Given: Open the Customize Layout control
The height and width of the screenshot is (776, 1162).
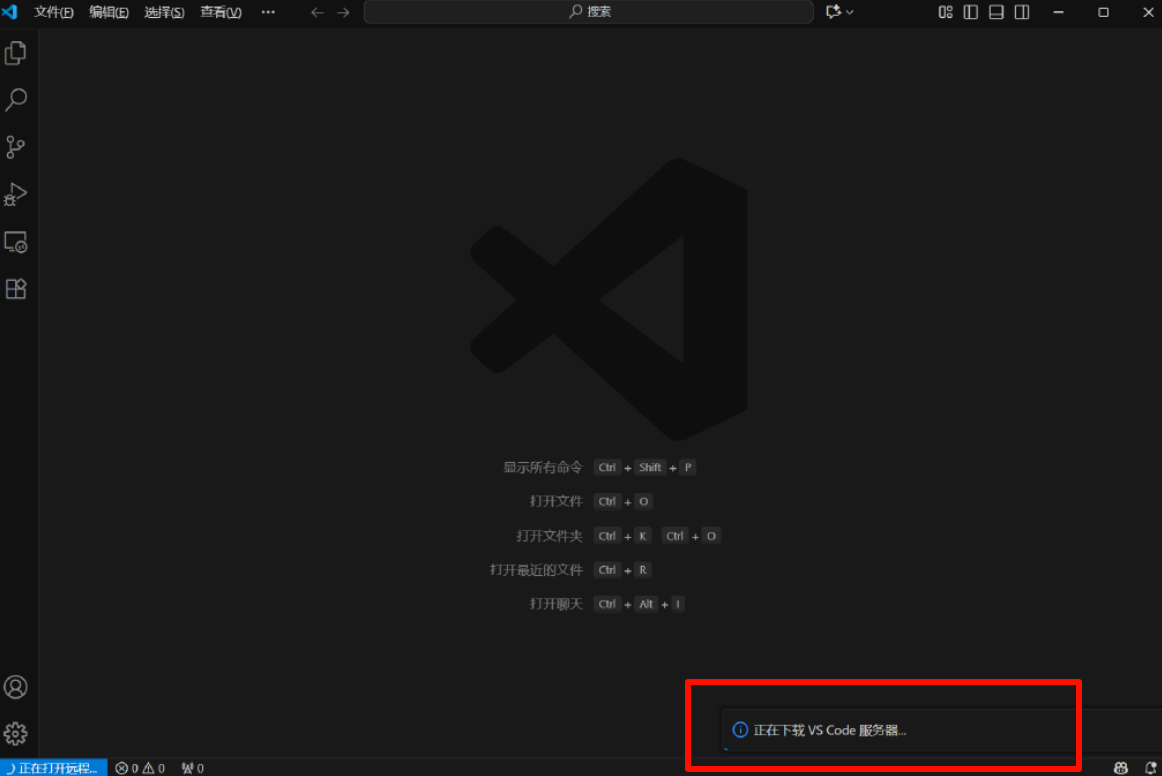Looking at the screenshot, I should pyautogui.click(x=946, y=12).
